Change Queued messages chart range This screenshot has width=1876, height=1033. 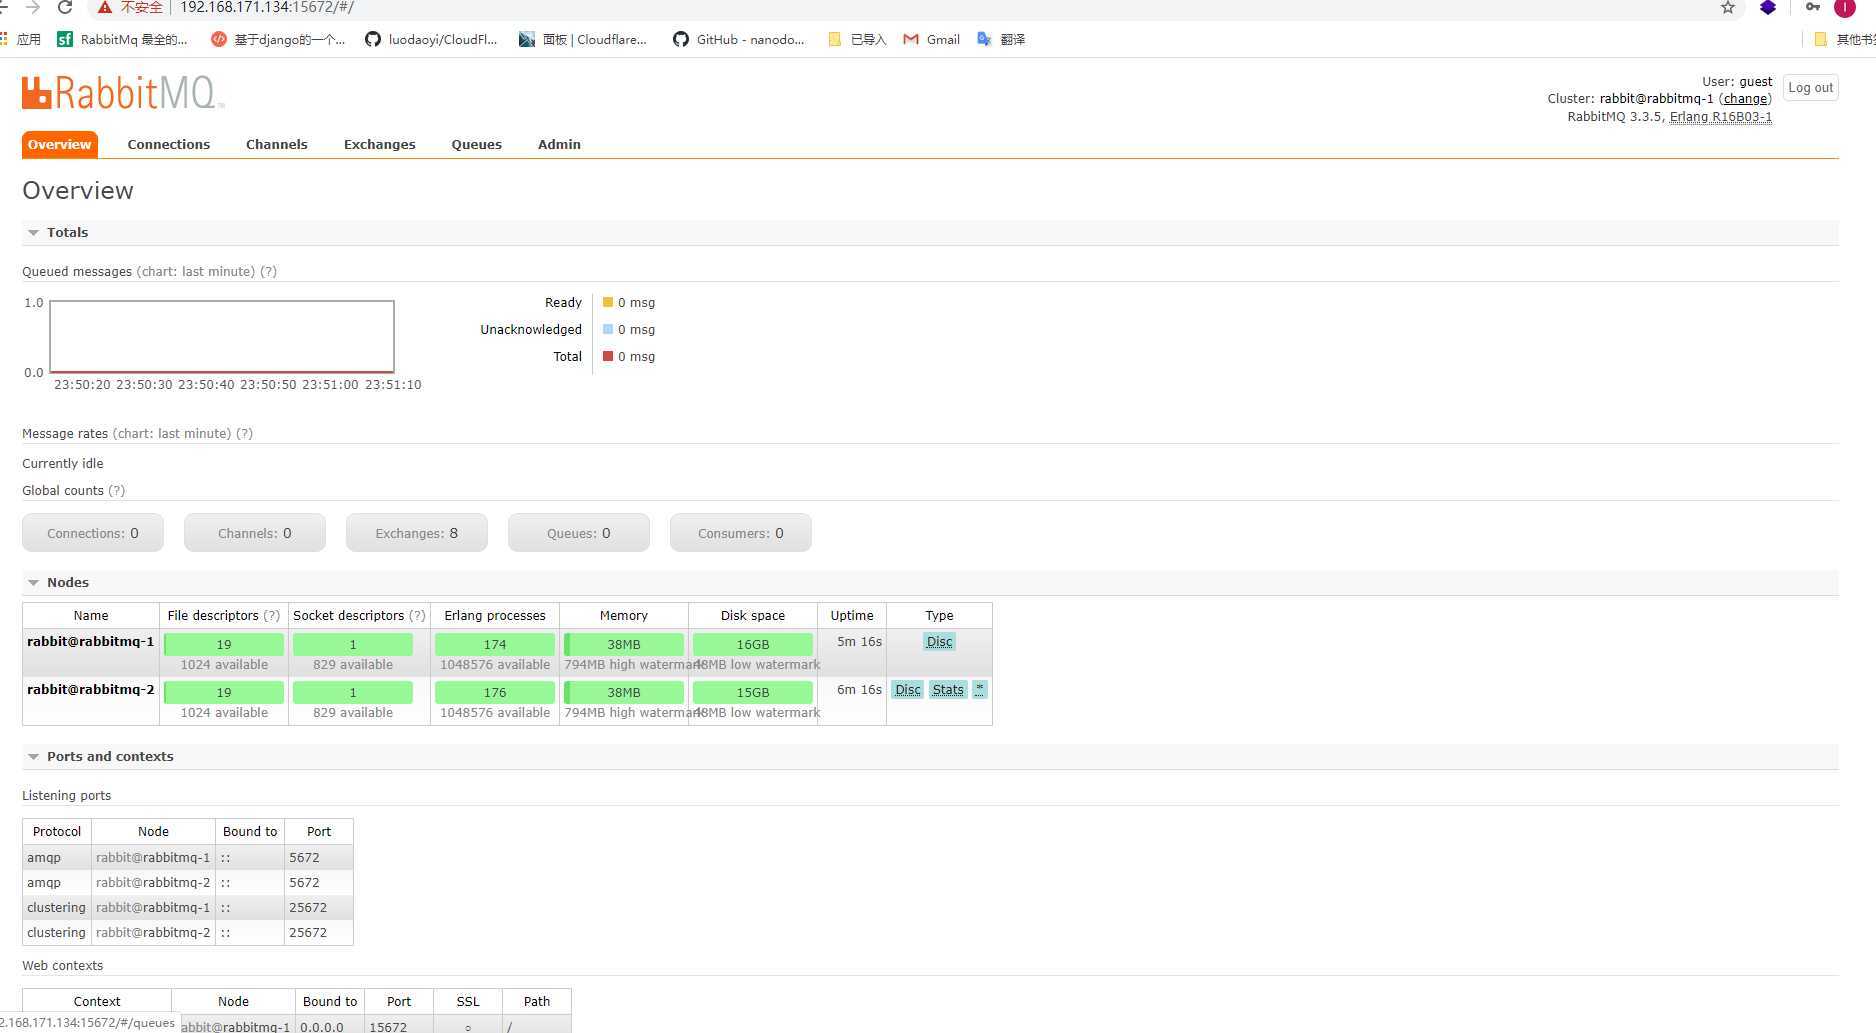coord(195,271)
